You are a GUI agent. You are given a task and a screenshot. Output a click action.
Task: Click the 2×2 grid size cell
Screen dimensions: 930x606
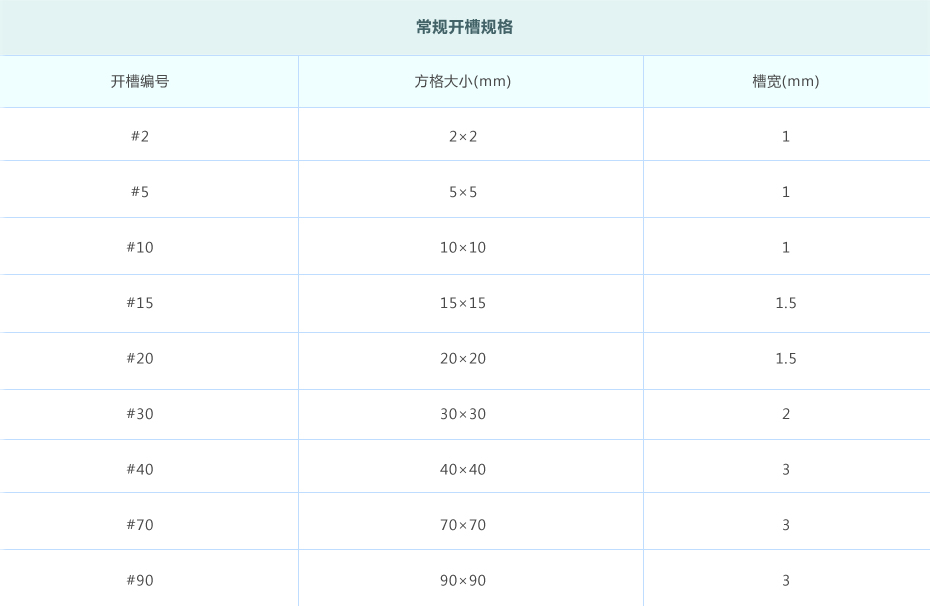pos(463,136)
